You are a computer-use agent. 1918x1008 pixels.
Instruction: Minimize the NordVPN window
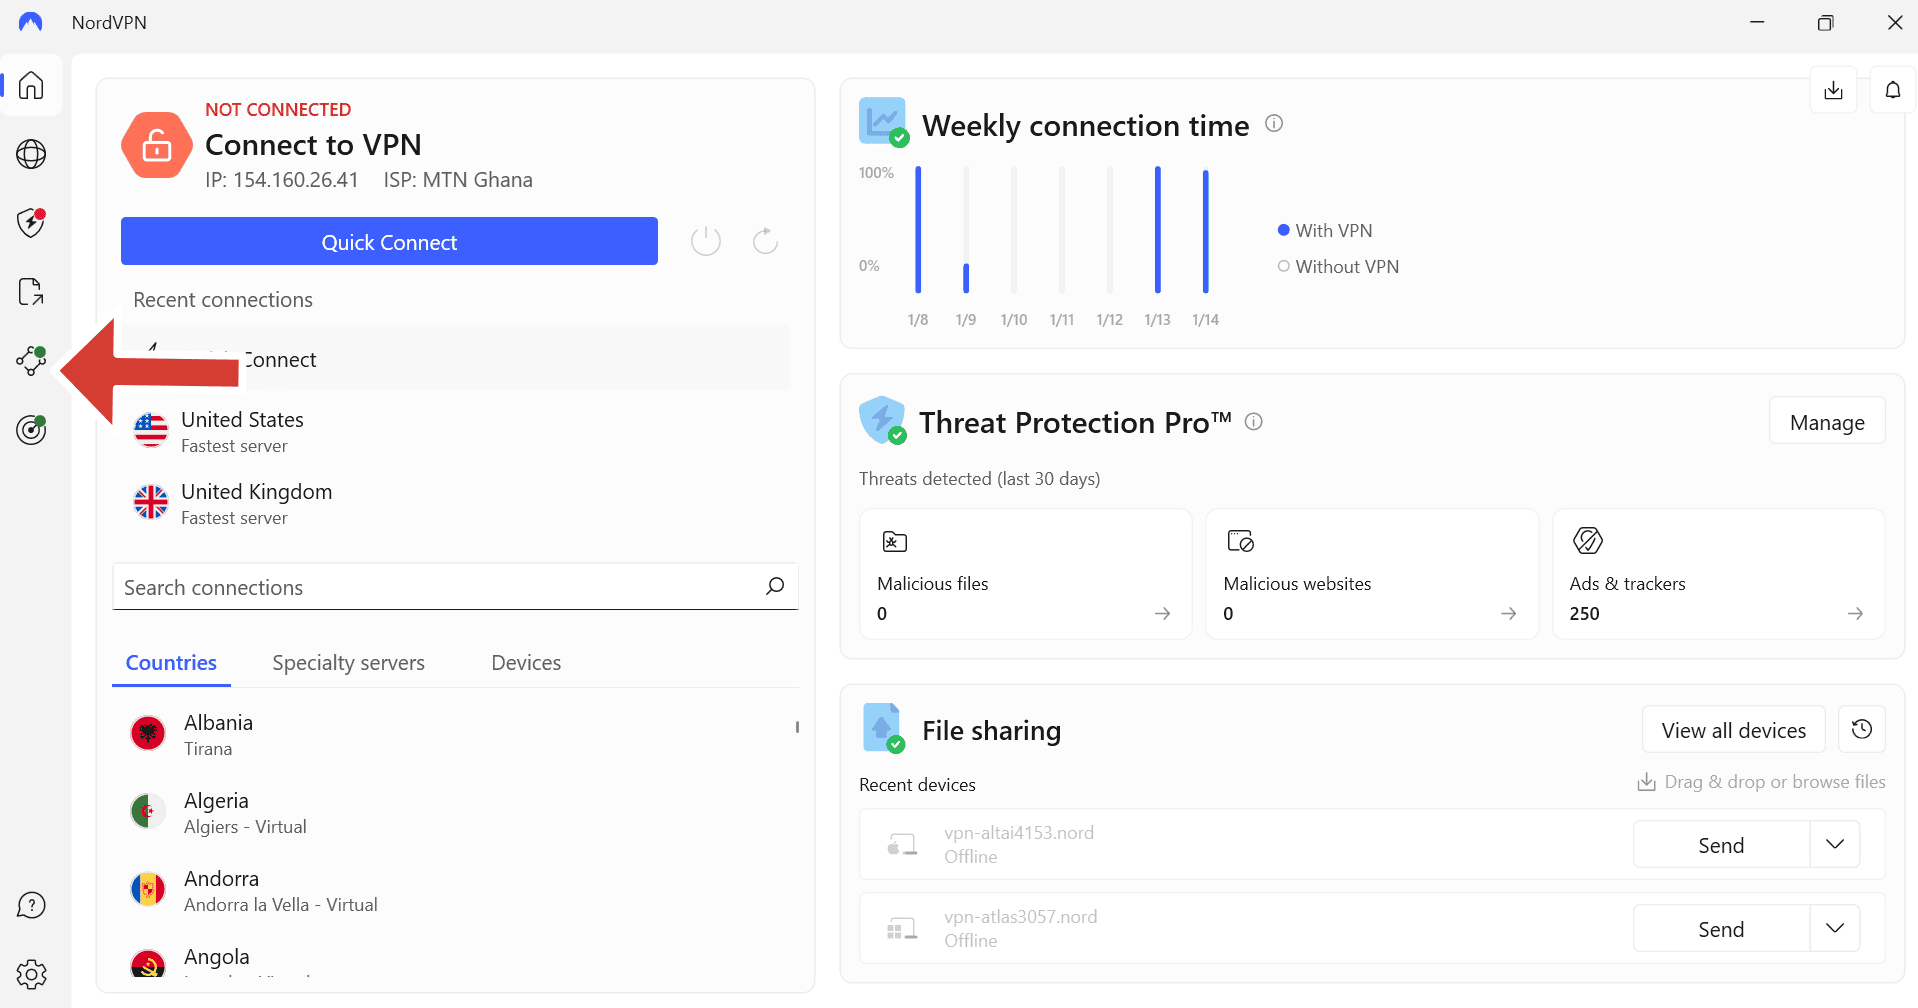coord(1757,22)
